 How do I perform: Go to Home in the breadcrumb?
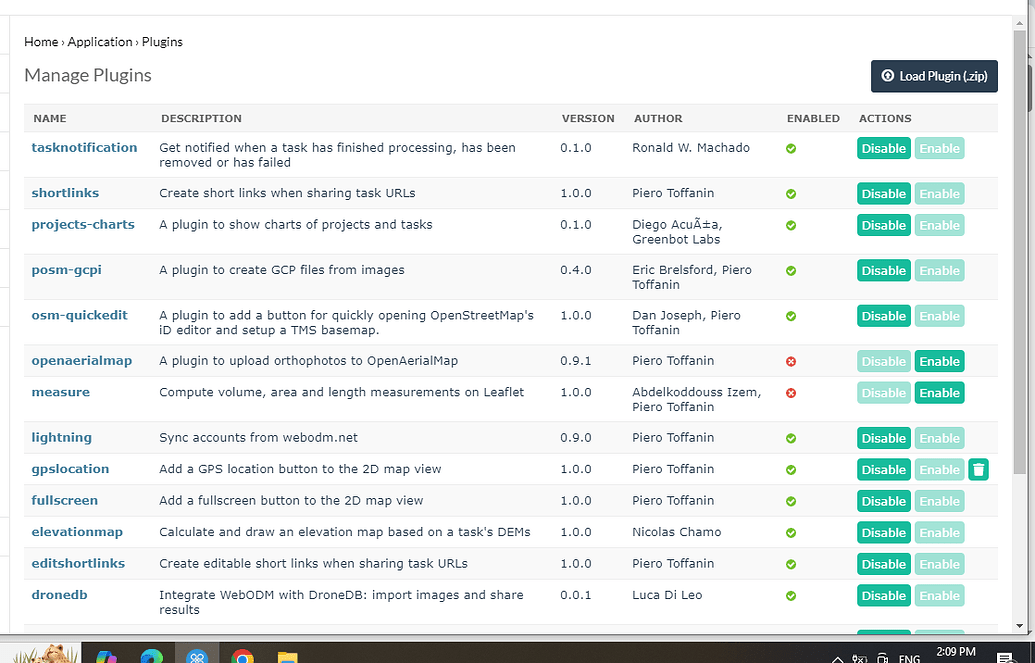tap(41, 42)
